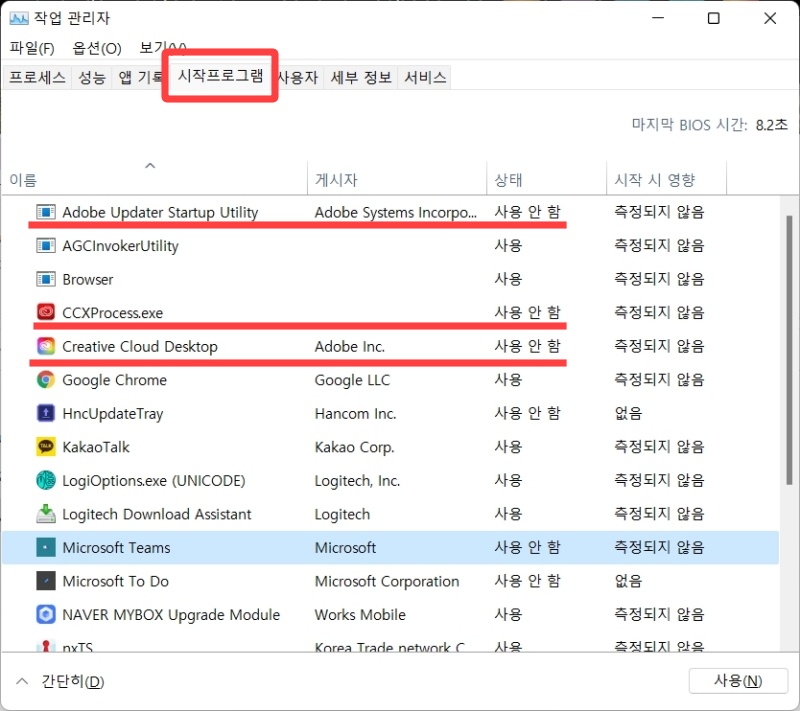Switch to the 사용자 tab
Image resolution: width=800 pixels, height=711 pixels.
(298, 78)
